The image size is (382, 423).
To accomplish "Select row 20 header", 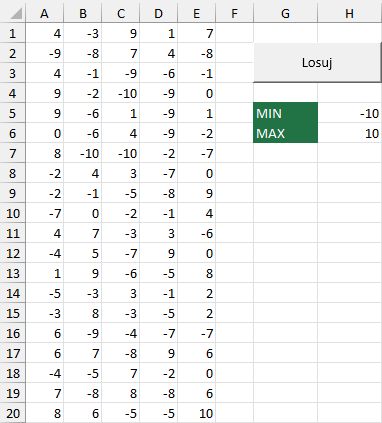I will pos(13,413).
